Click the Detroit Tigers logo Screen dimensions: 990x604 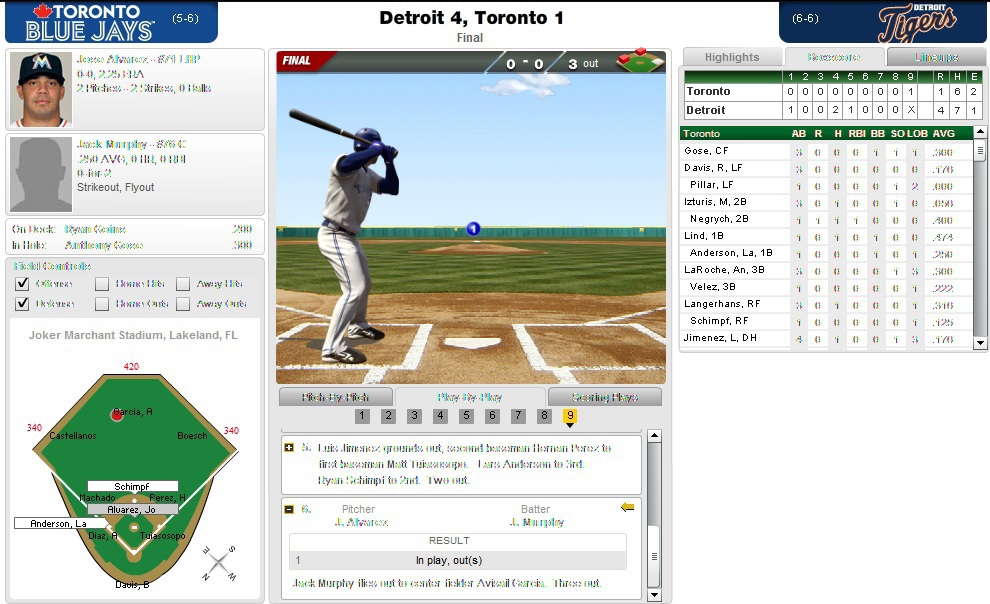(x=917, y=23)
